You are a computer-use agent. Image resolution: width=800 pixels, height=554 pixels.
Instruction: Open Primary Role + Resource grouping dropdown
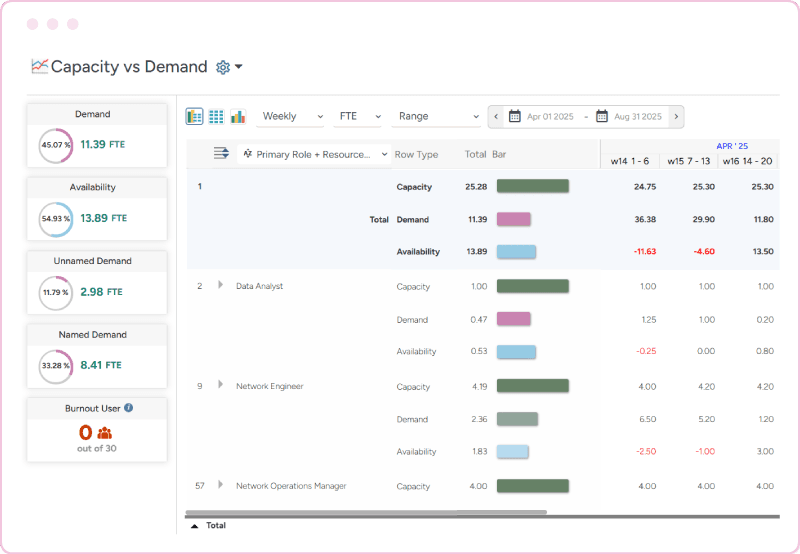tap(315, 154)
